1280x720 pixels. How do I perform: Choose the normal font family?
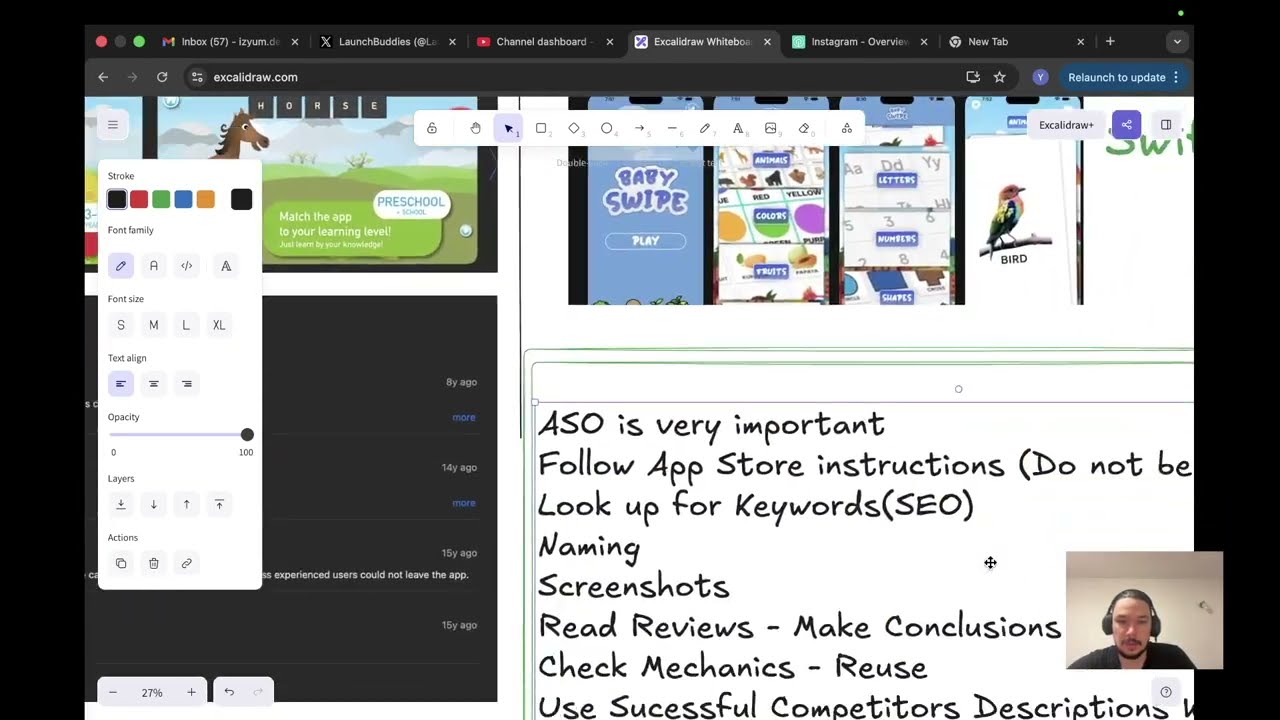(154, 266)
